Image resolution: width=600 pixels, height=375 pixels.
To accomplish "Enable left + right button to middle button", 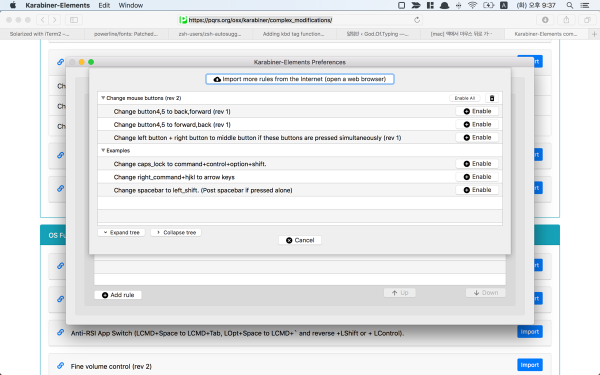I will (x=477, y=137).
